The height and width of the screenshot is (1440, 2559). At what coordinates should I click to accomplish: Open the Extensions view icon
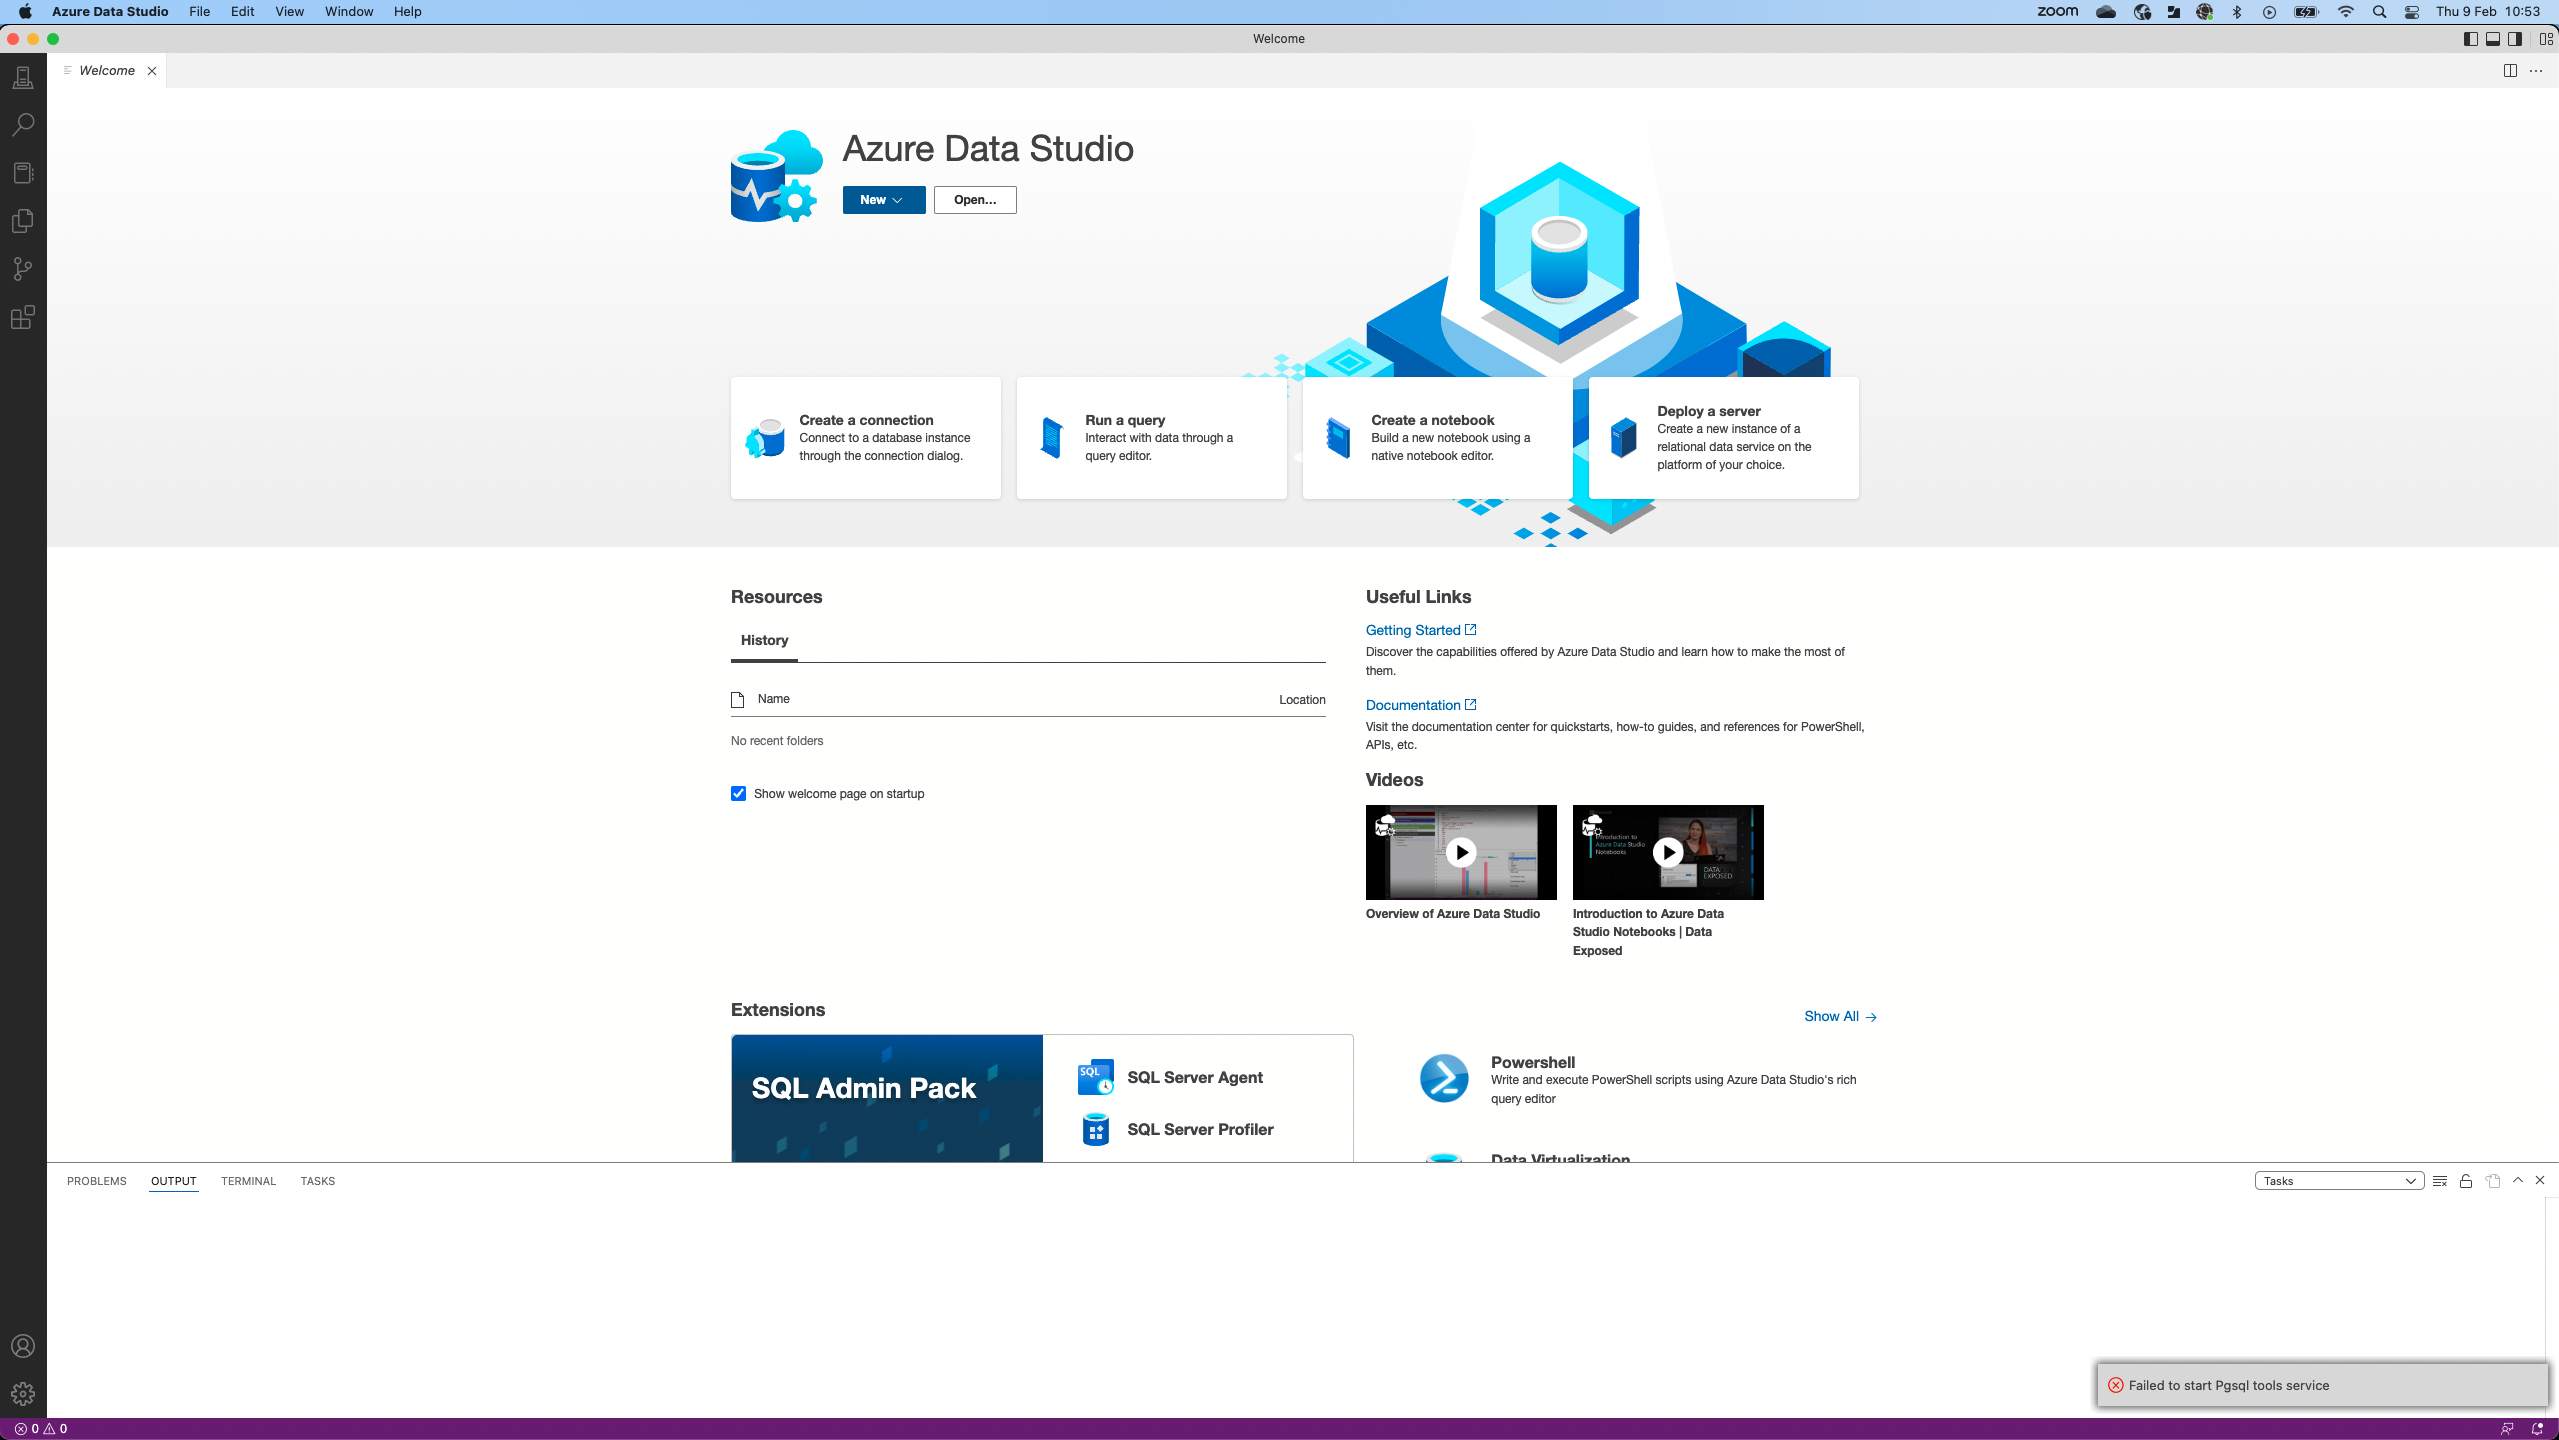[23, 318]
